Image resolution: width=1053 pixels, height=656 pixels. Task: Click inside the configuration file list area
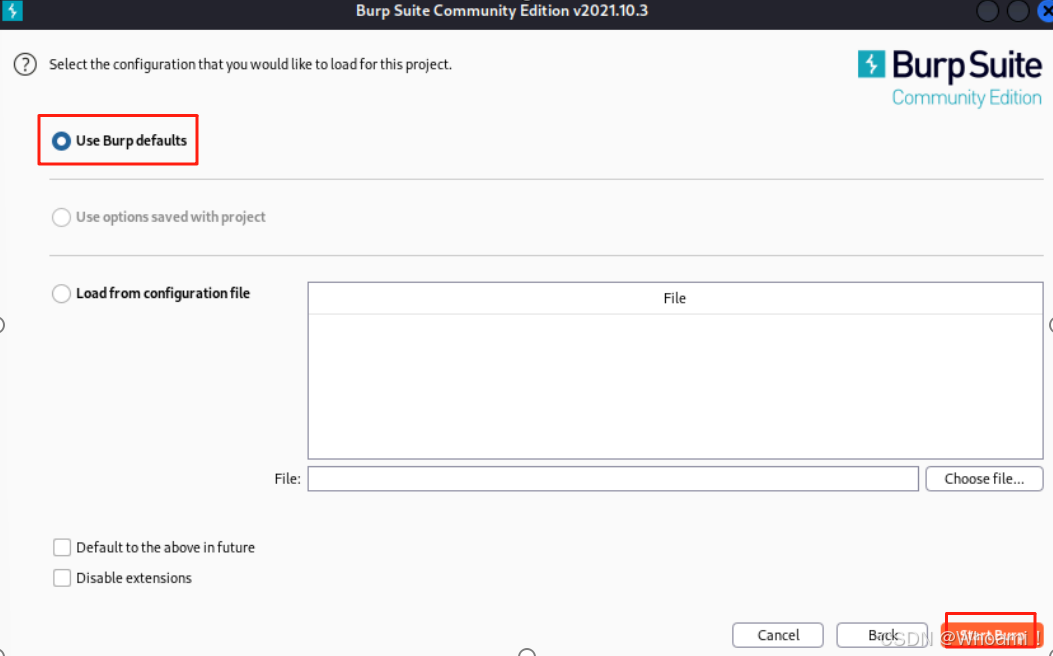[x=675, y=386]
